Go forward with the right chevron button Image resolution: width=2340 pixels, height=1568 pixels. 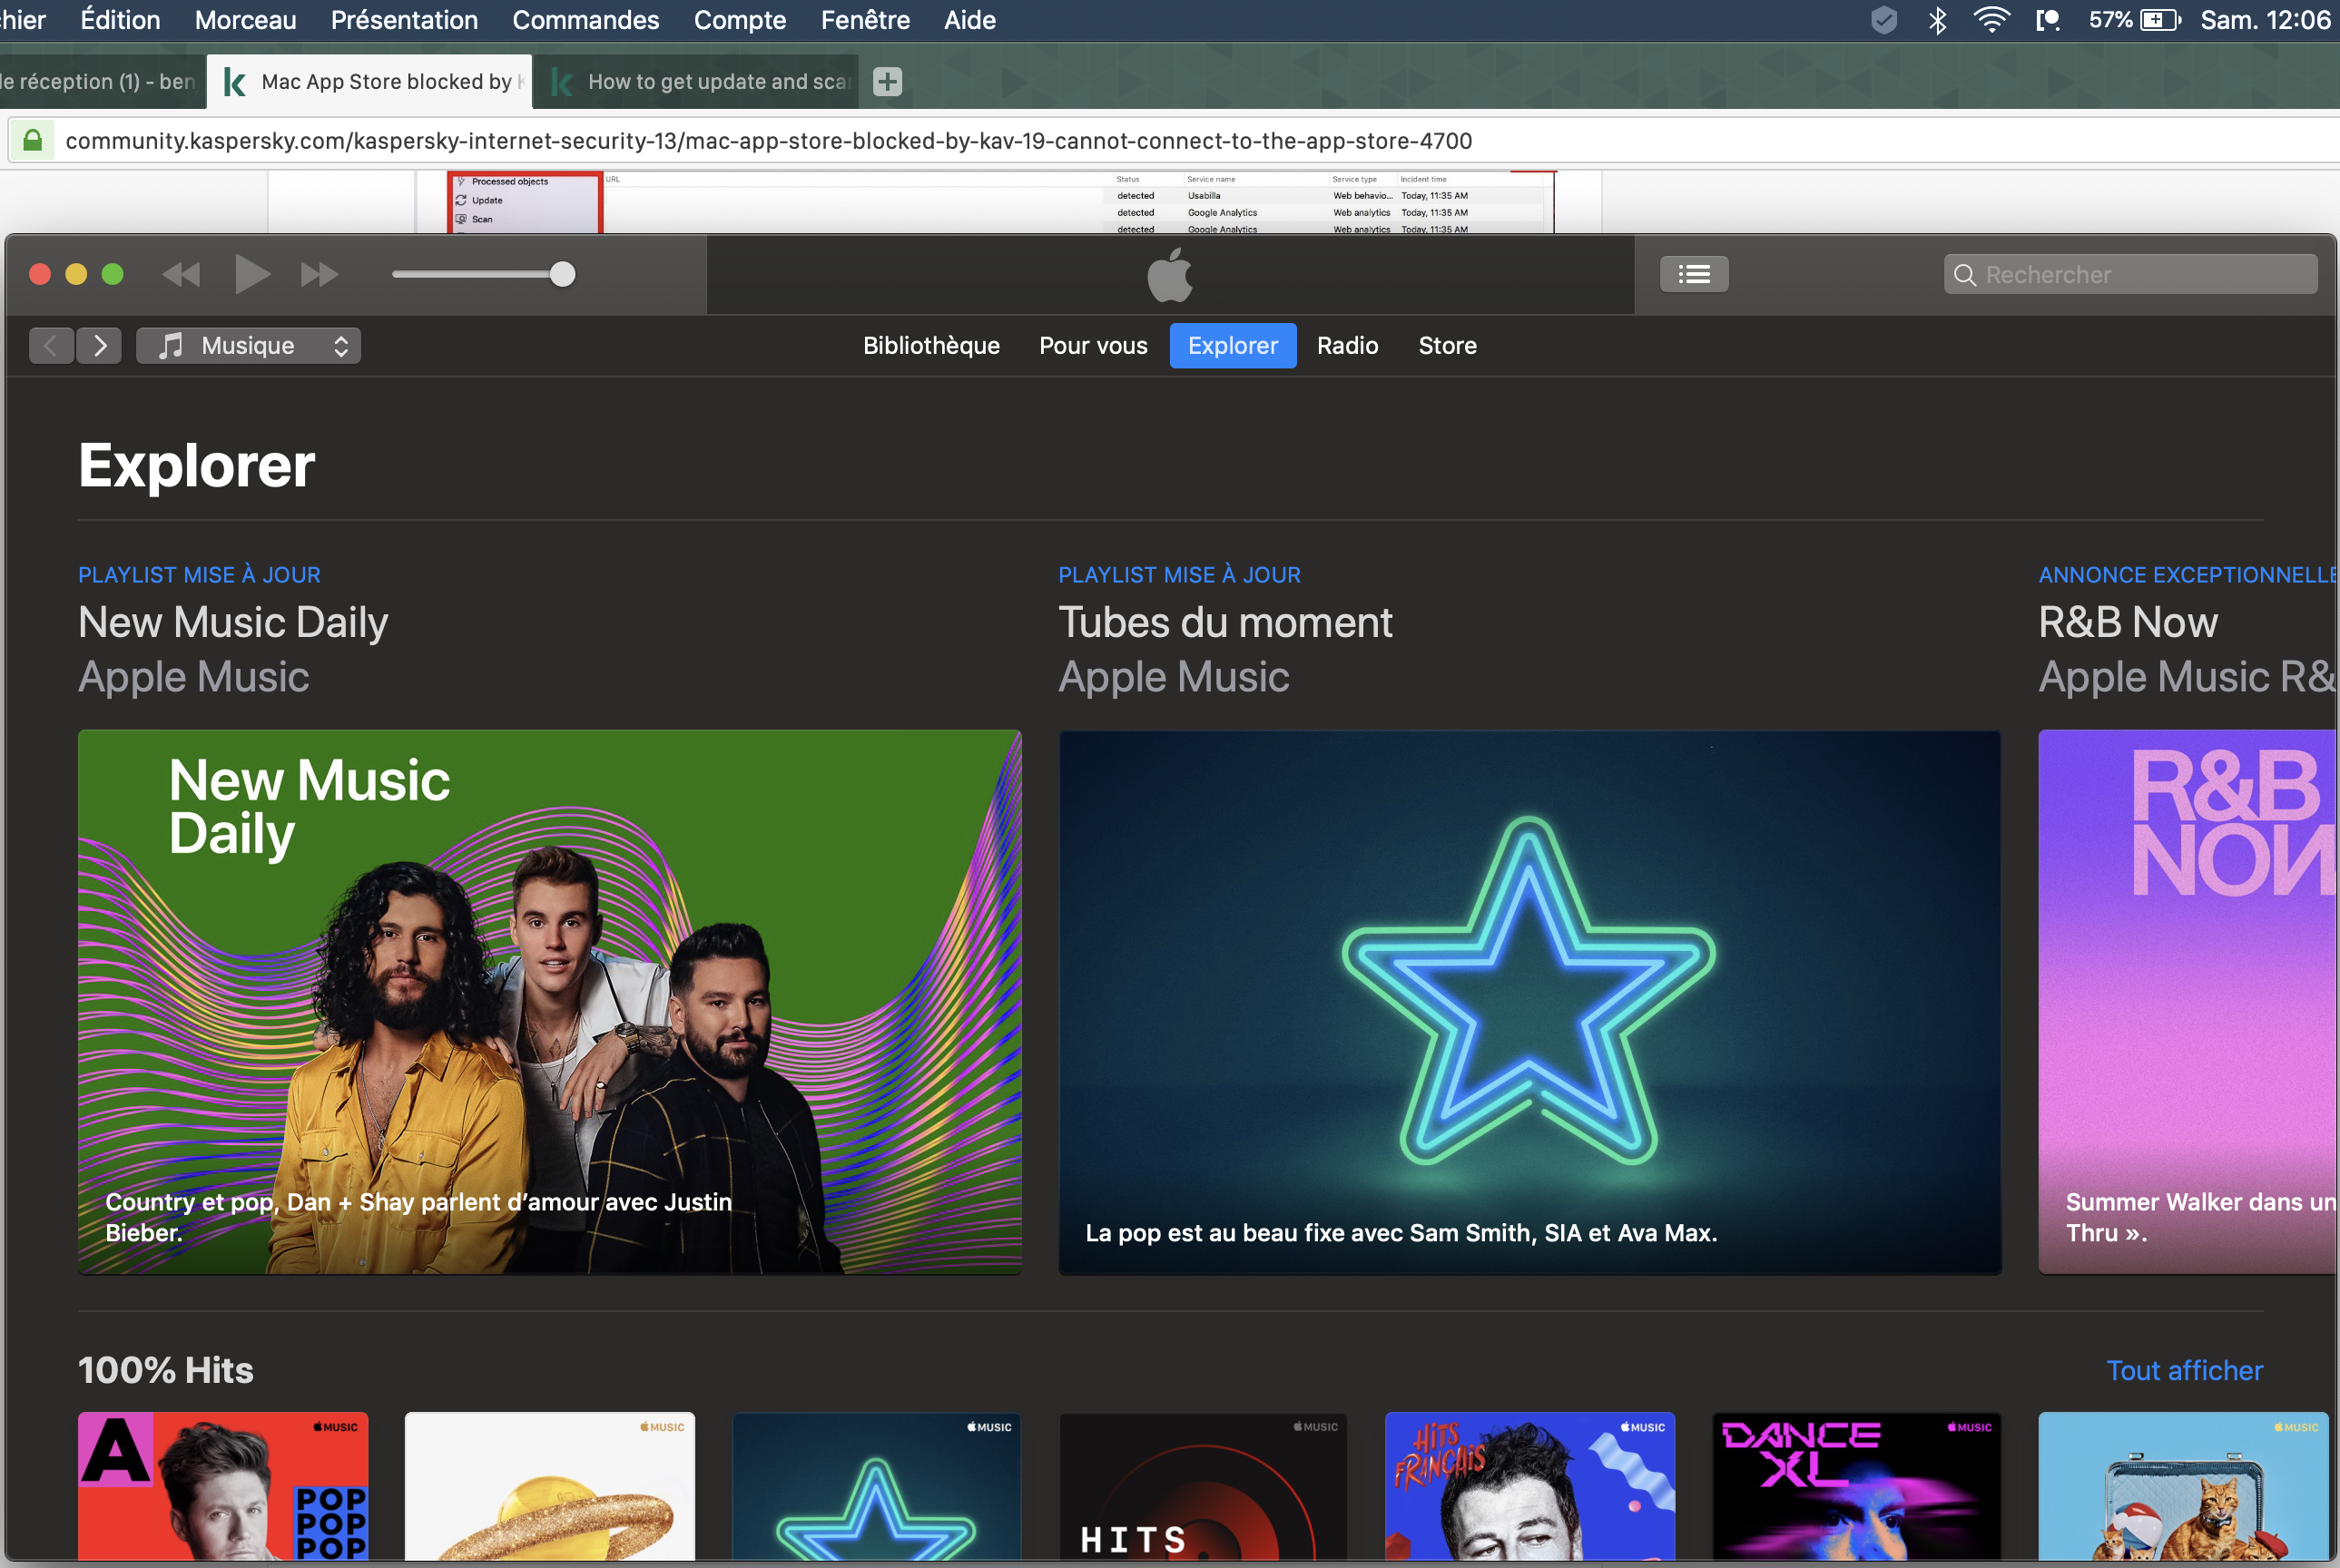(x=99, y=346)
